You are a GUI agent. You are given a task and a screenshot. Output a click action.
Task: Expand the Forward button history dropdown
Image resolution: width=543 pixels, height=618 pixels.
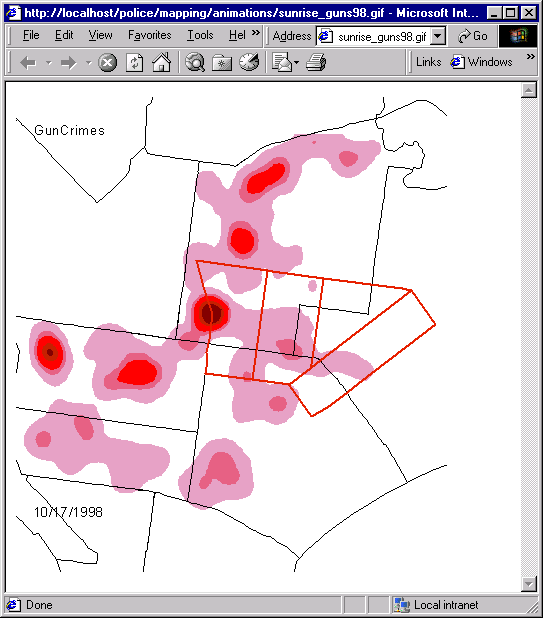[x=89, y=62]
